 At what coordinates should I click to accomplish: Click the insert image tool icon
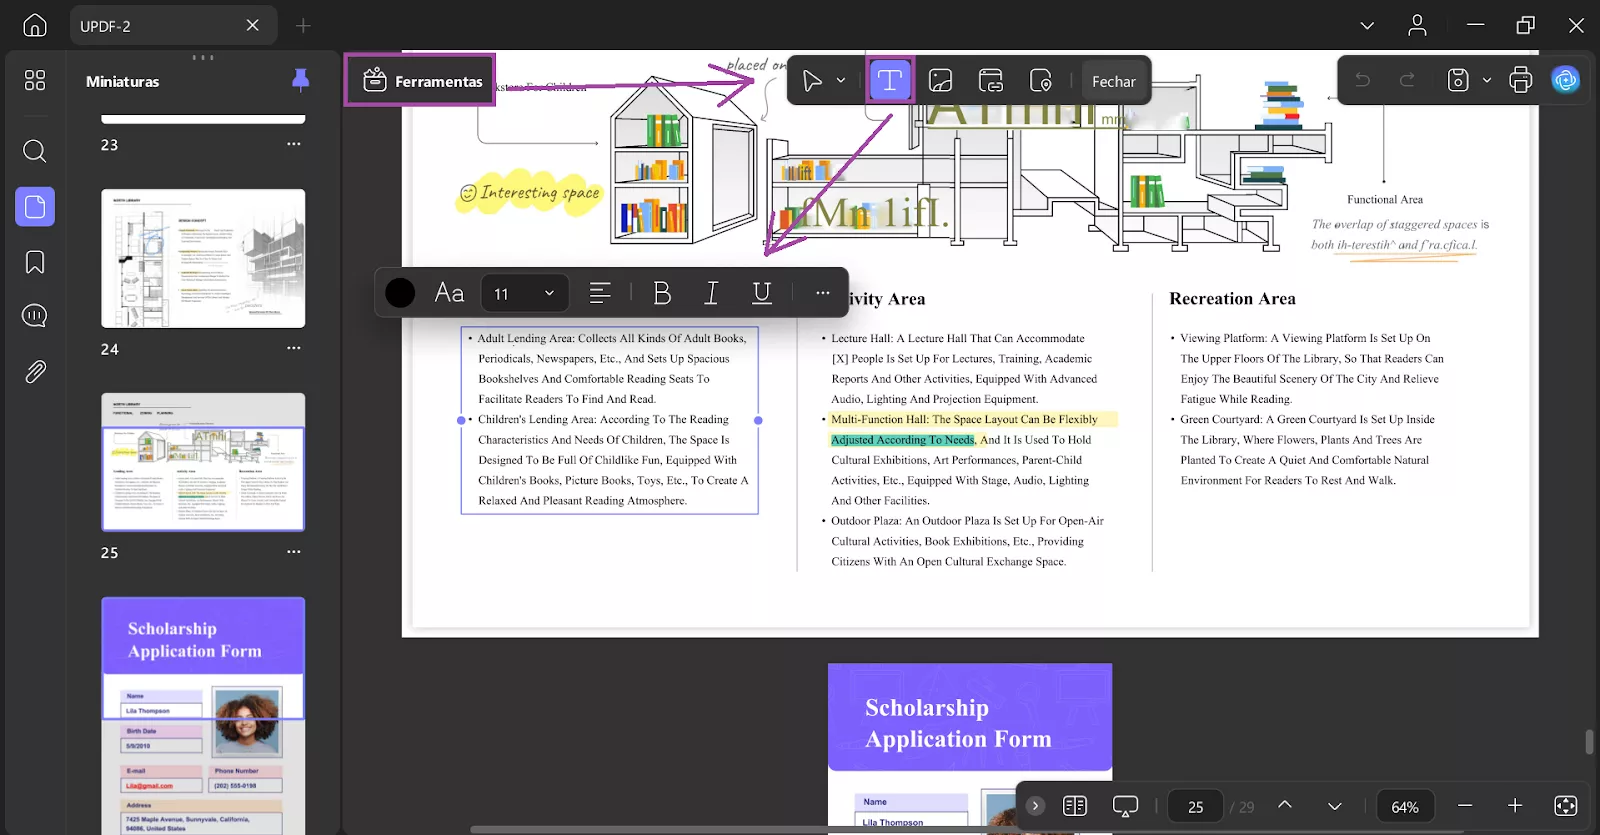(x=940, y=81)
